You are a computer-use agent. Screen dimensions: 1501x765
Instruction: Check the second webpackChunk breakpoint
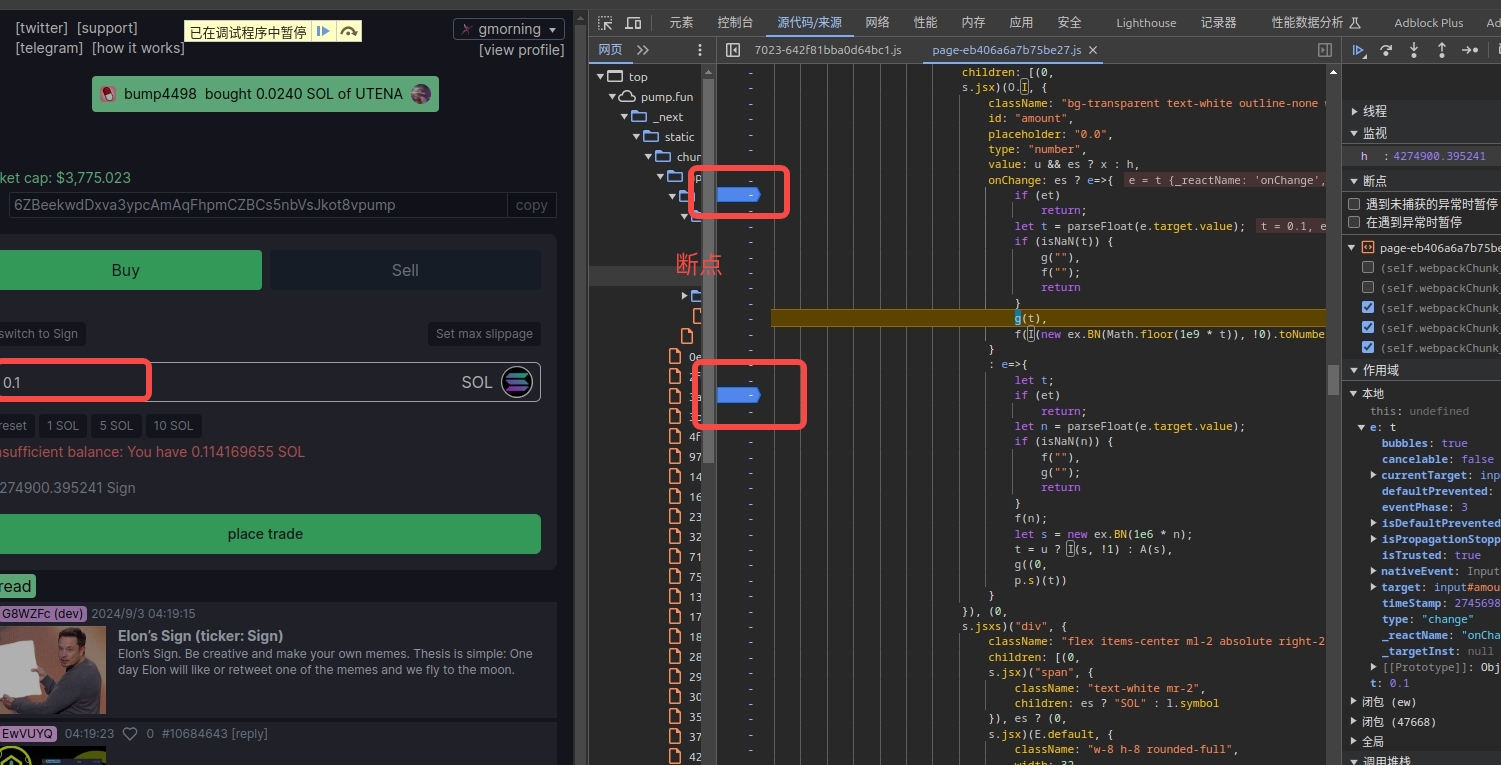pos(1368,288)
